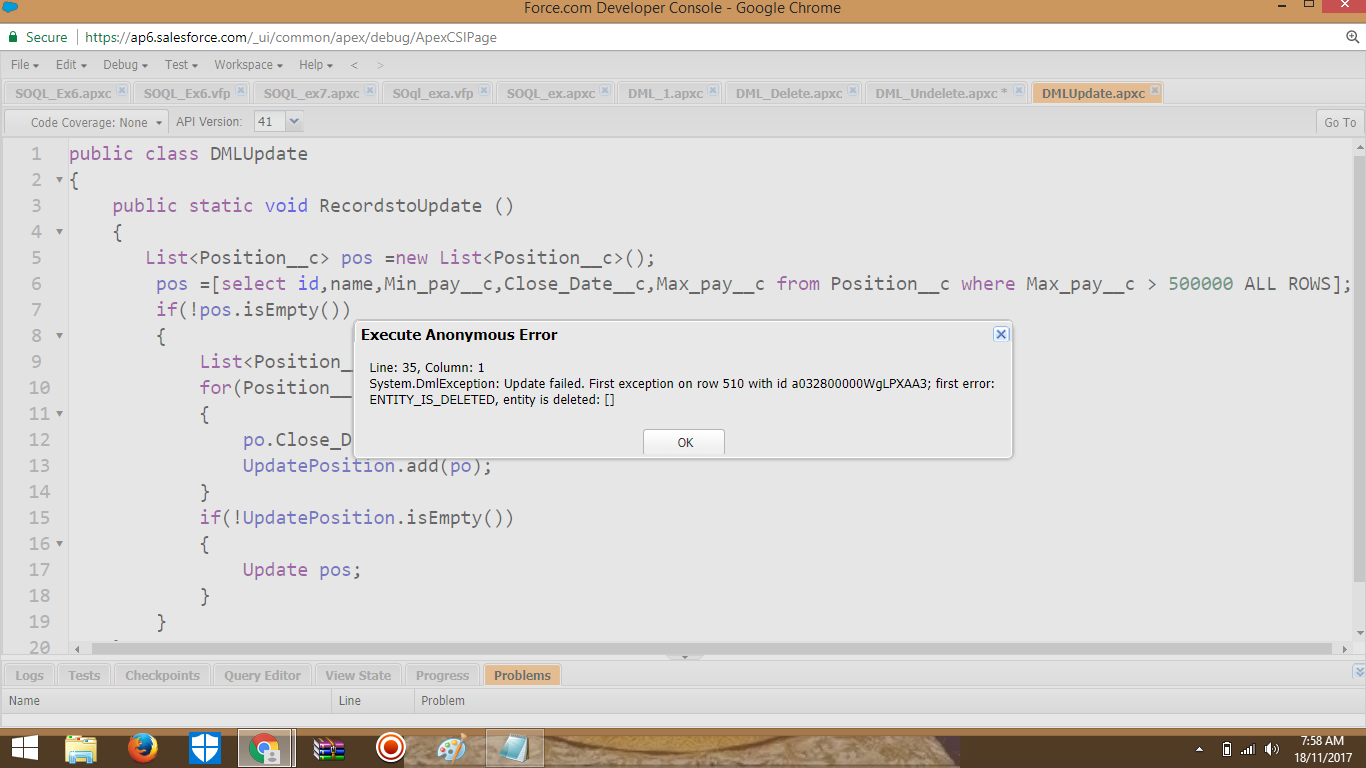
Task: Switch to the DML_1.apxc tab
Action: (665, 93)
